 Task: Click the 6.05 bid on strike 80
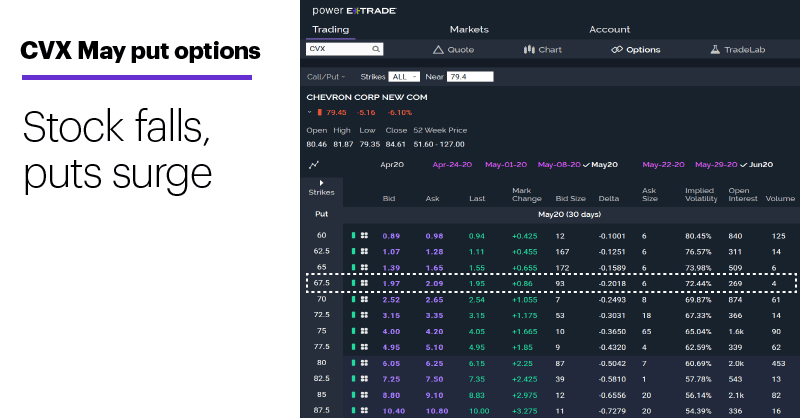(x=391, y=363)
